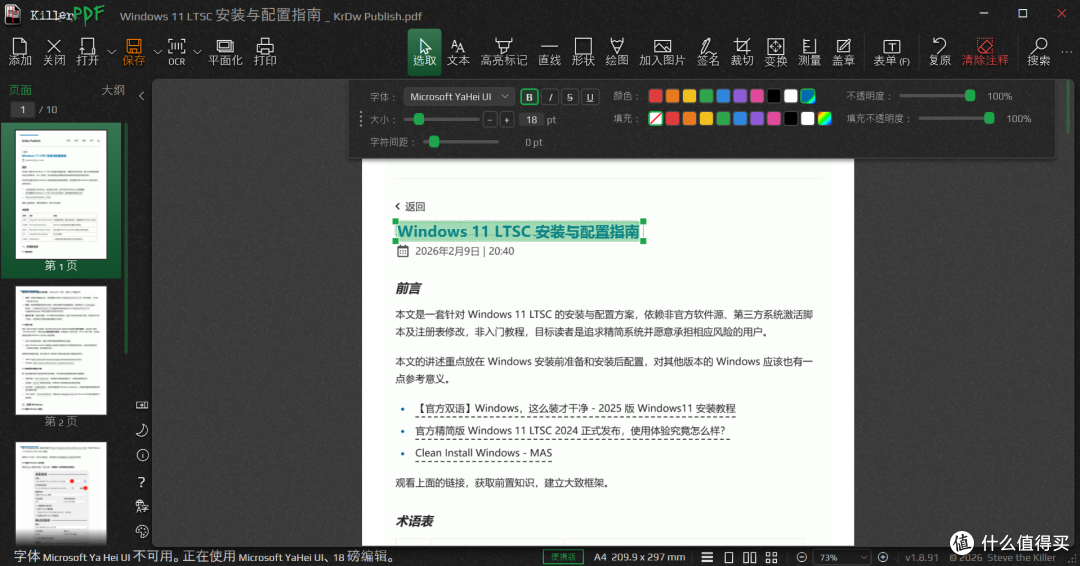Click the 18 pt font size field
The width and height of the screenshot is (1080, 566).
click(532, 120)
